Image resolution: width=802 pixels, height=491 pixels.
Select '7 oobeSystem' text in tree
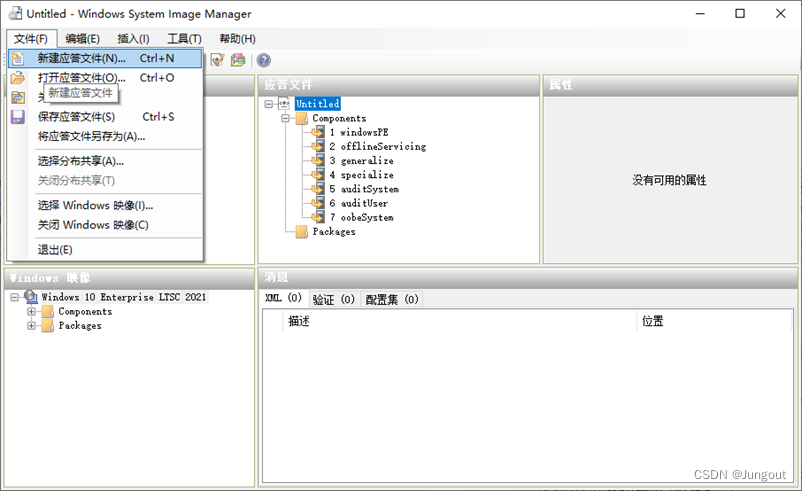coord(361,218)
